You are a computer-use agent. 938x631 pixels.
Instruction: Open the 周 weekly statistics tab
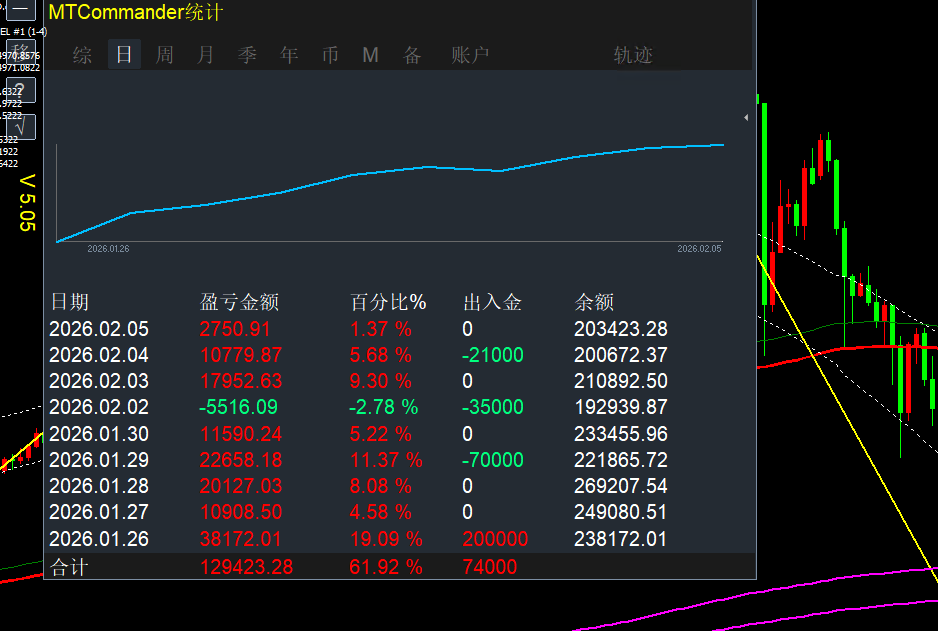pyautogui.click(x=164, y=55)
